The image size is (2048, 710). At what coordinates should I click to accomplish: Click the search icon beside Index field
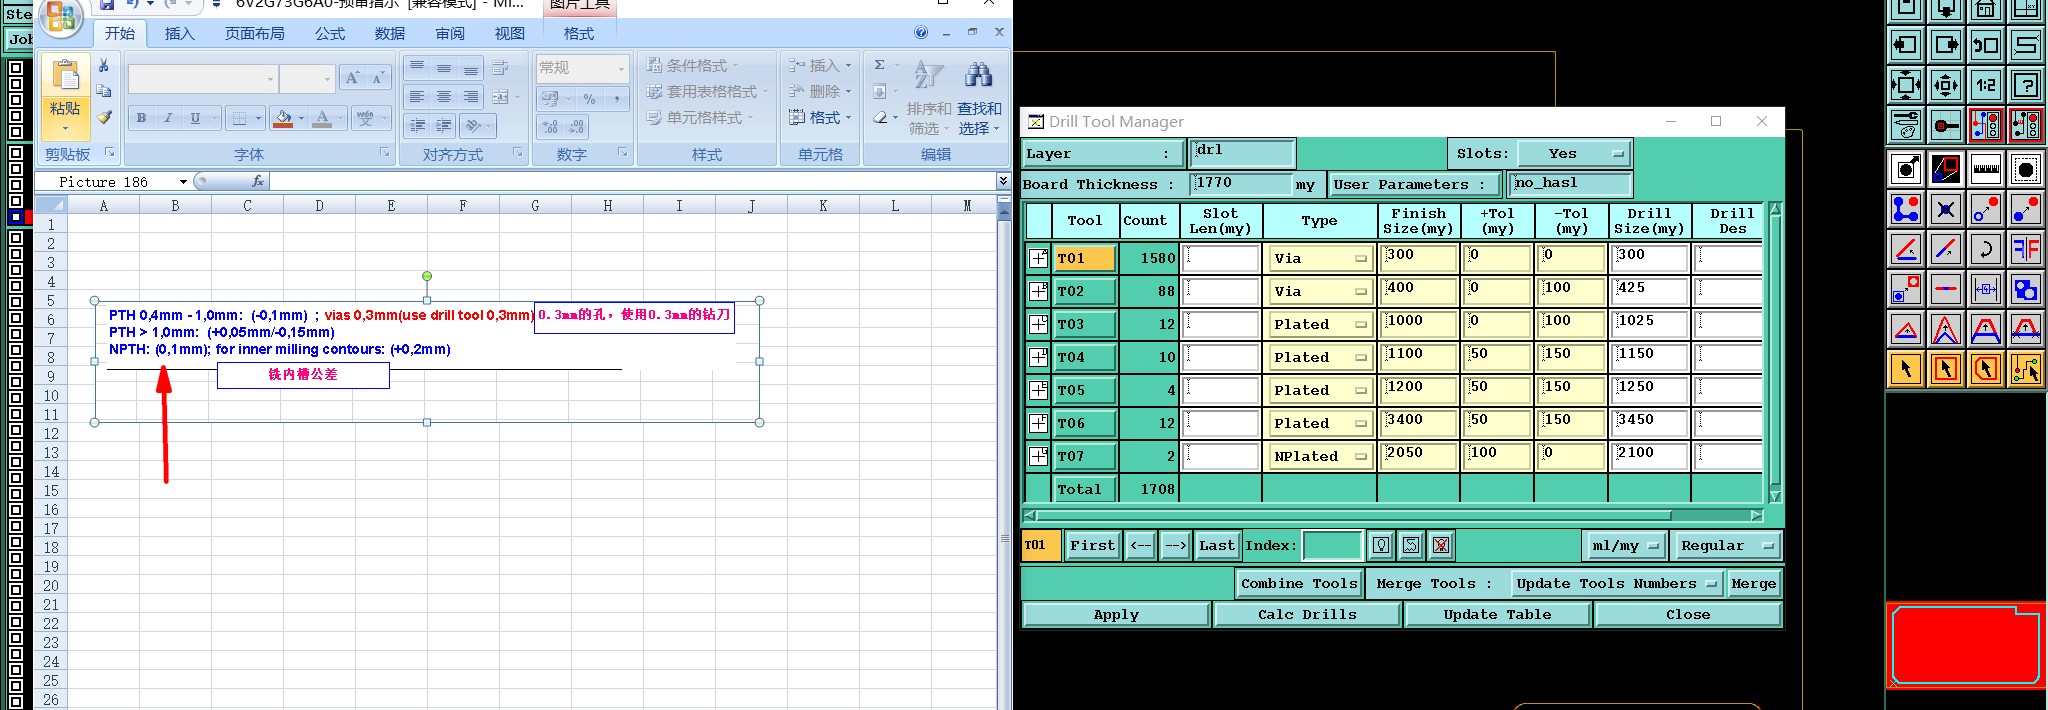[x=1380, y=545]
